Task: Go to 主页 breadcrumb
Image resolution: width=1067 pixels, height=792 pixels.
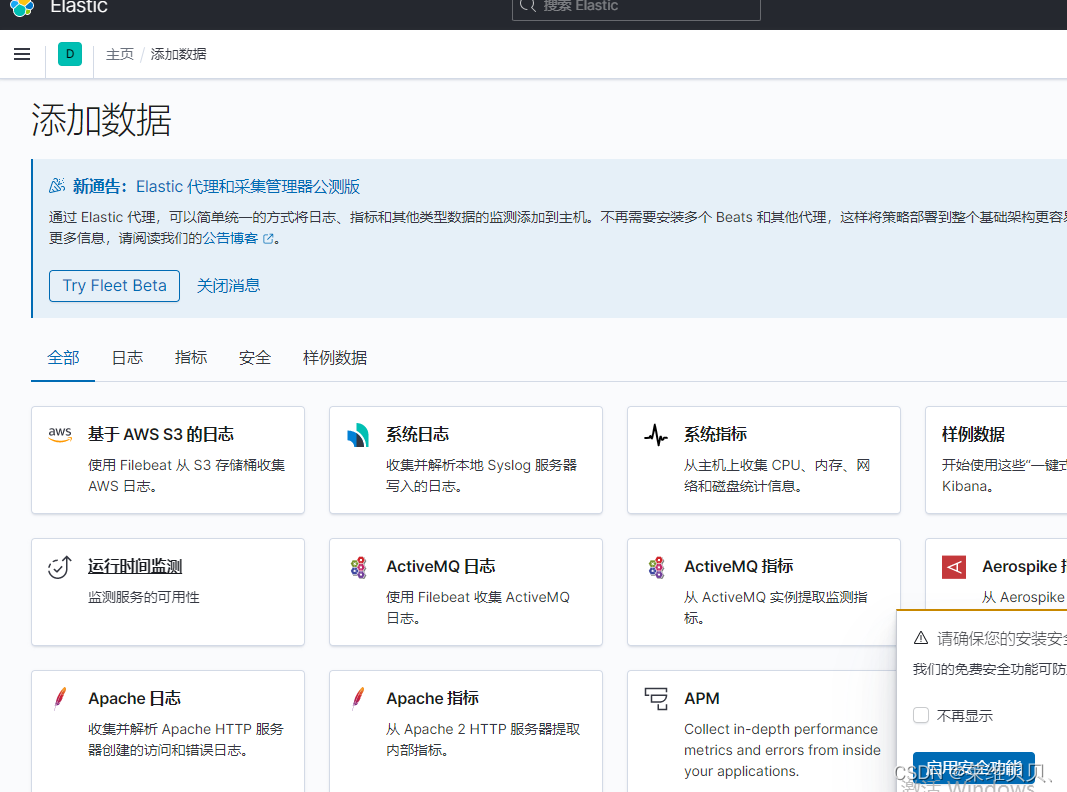Action: [120, 54]
